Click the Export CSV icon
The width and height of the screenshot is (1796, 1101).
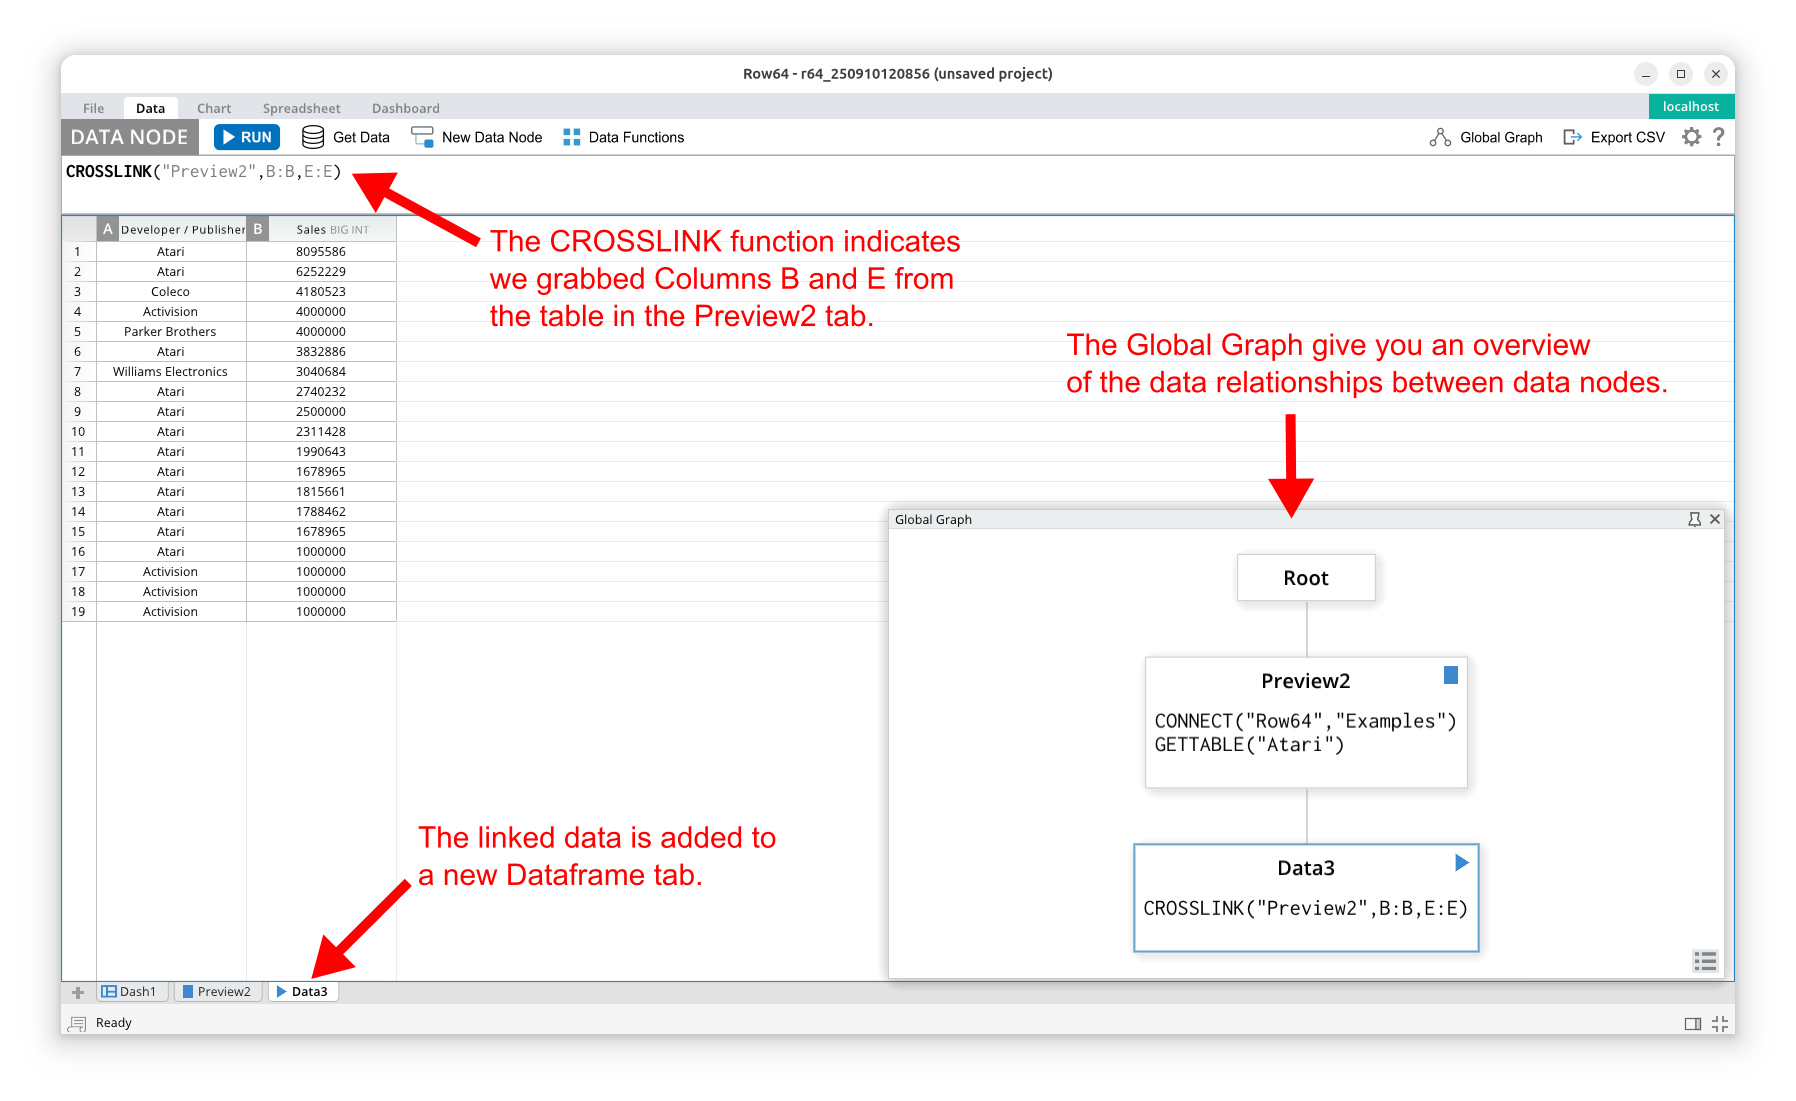click(1573, 137)
